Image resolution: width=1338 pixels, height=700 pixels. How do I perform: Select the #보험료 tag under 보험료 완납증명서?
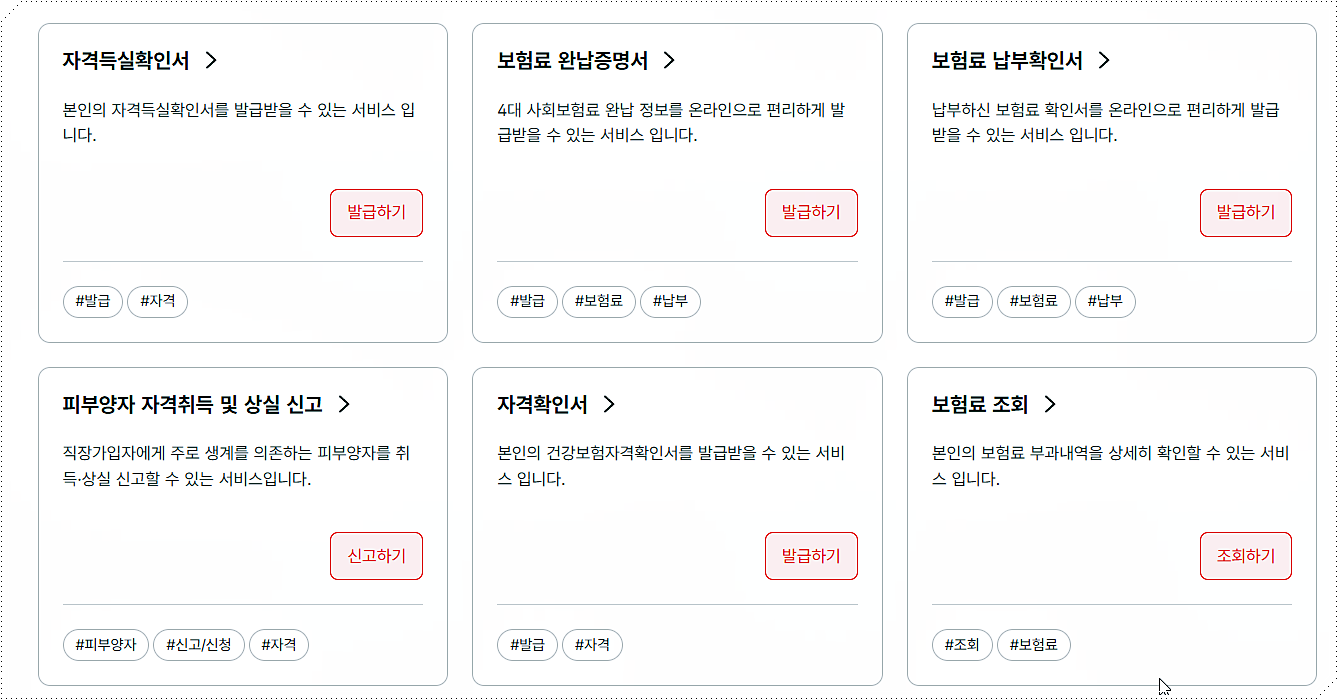[x=598, y=301]
